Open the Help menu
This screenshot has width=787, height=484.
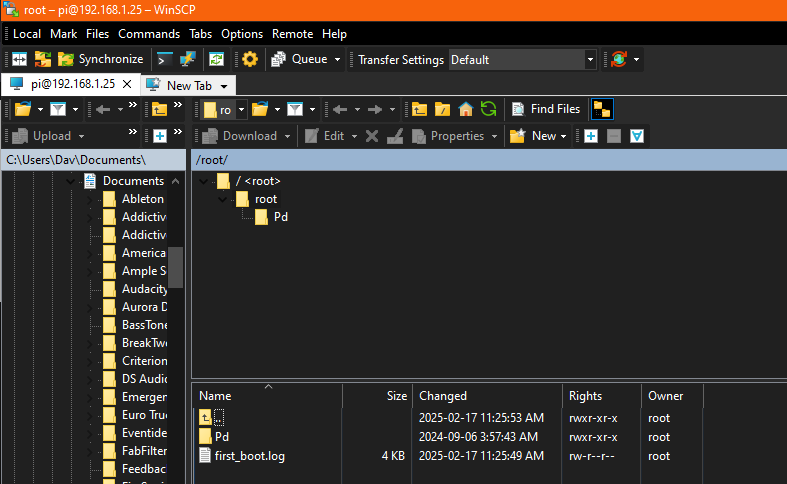[x=334, y=34]
